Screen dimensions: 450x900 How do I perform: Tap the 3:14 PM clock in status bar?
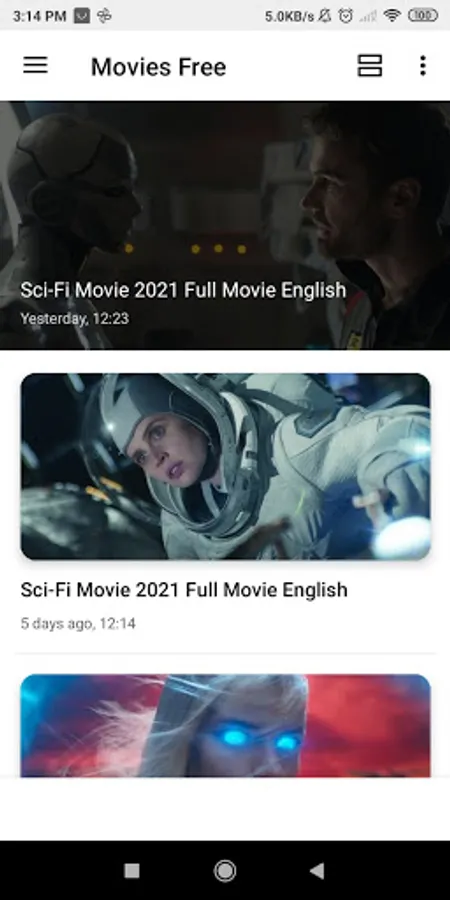pyautogui.click(x=39, y=16)
